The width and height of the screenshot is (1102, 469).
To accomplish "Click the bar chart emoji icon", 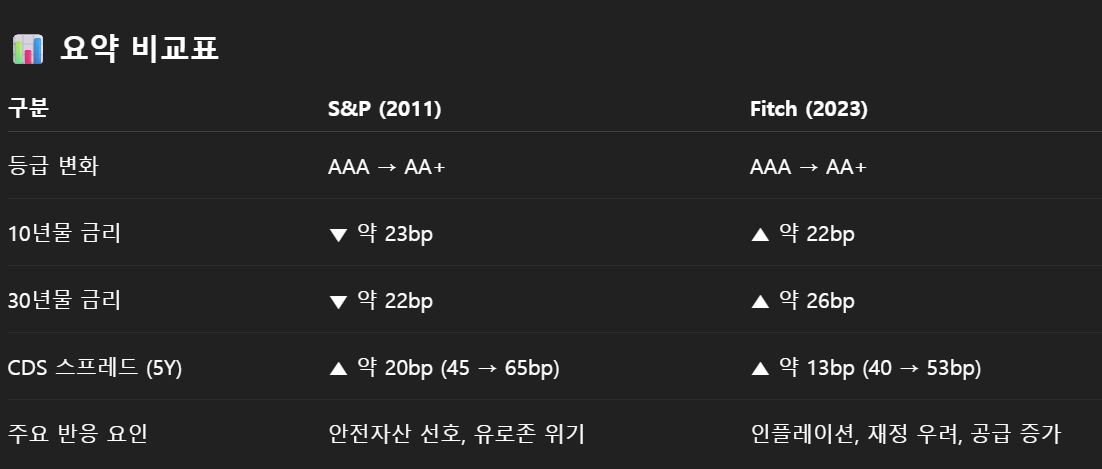I will point(27,48).
